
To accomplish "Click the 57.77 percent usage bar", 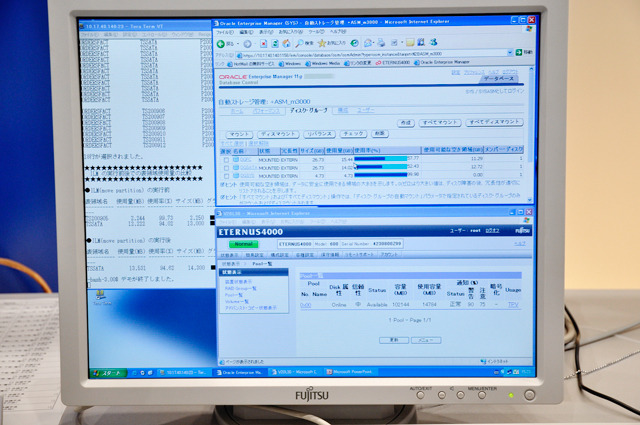I will (380, 158).
